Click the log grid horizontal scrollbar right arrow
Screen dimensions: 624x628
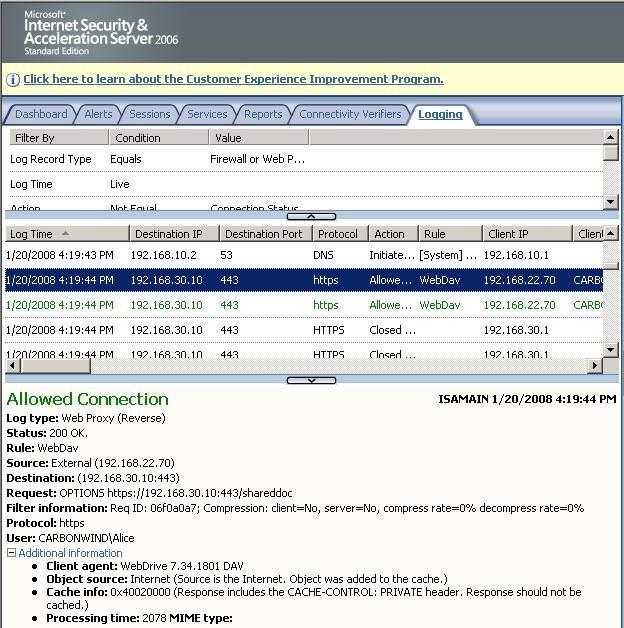pyautogui.click(x=595, y=366)
